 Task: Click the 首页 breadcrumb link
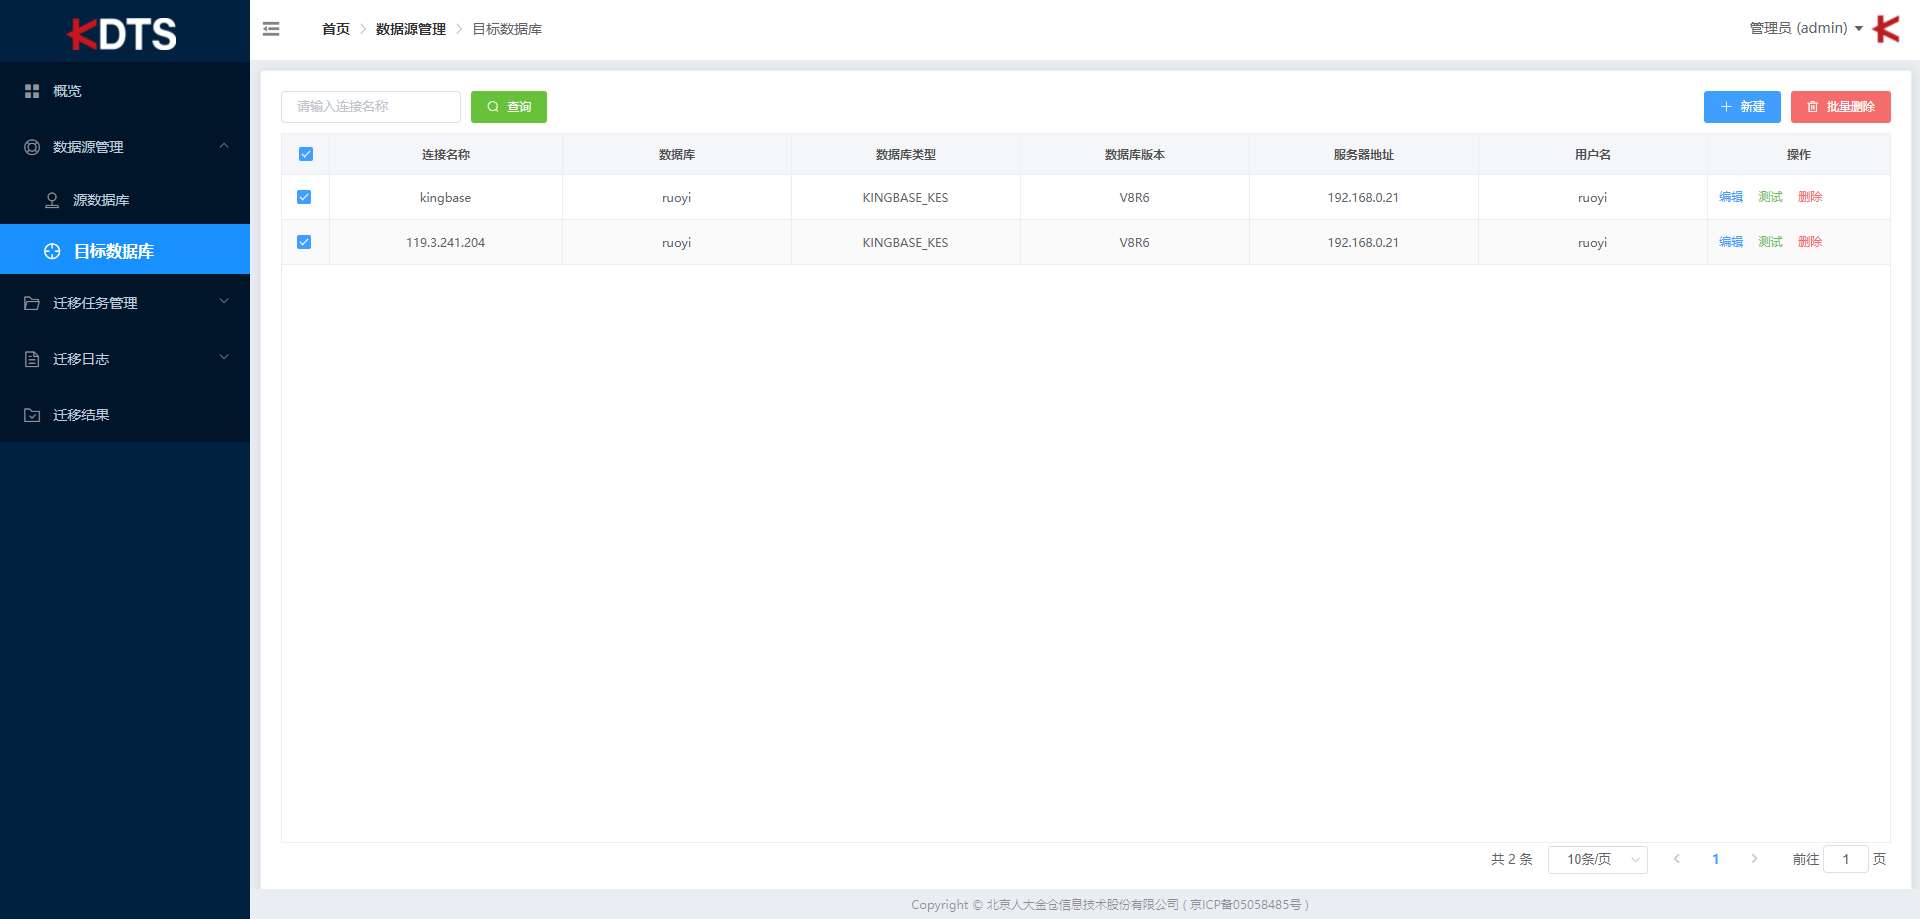[336, 29]
